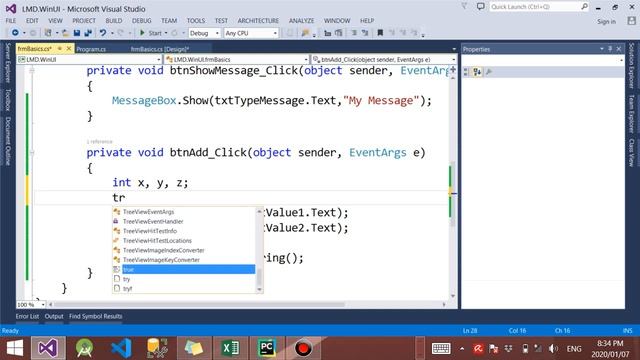Viewport: 640px width, 360px height.
Task: Click the notifications flag icon
Action: pyautogui.click(x=464, y=7)
